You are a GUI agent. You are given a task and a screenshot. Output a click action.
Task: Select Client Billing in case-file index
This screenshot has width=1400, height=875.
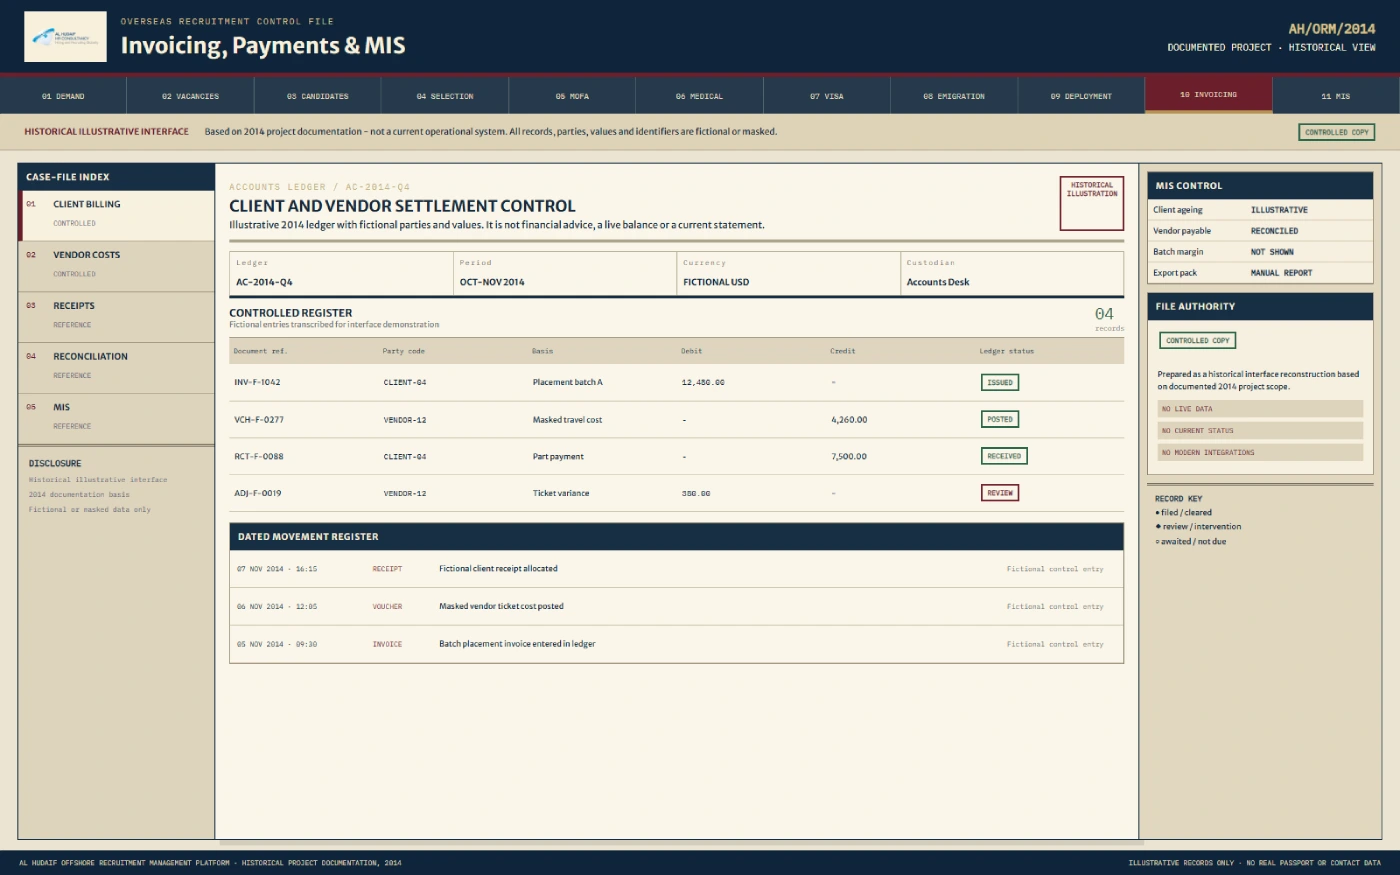coord(117,215)
